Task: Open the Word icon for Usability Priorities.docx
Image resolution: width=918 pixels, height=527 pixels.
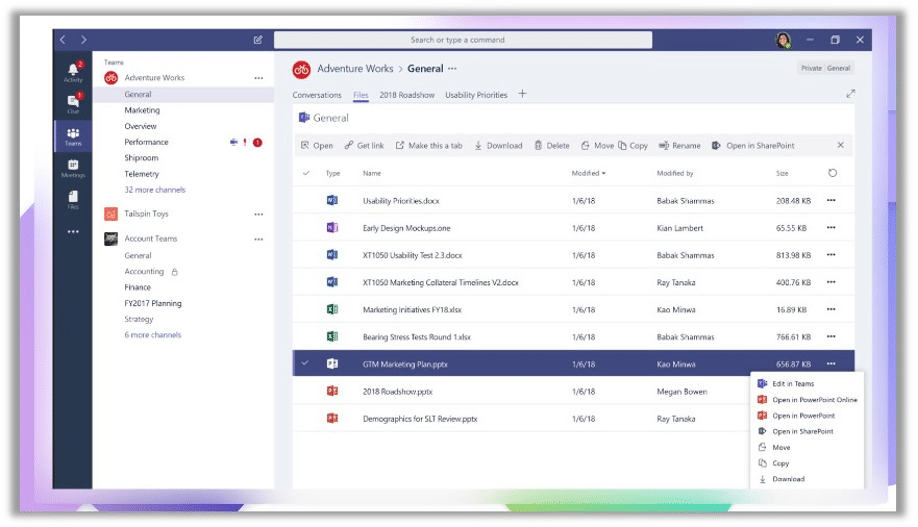Action: click(x=332, y=200)
